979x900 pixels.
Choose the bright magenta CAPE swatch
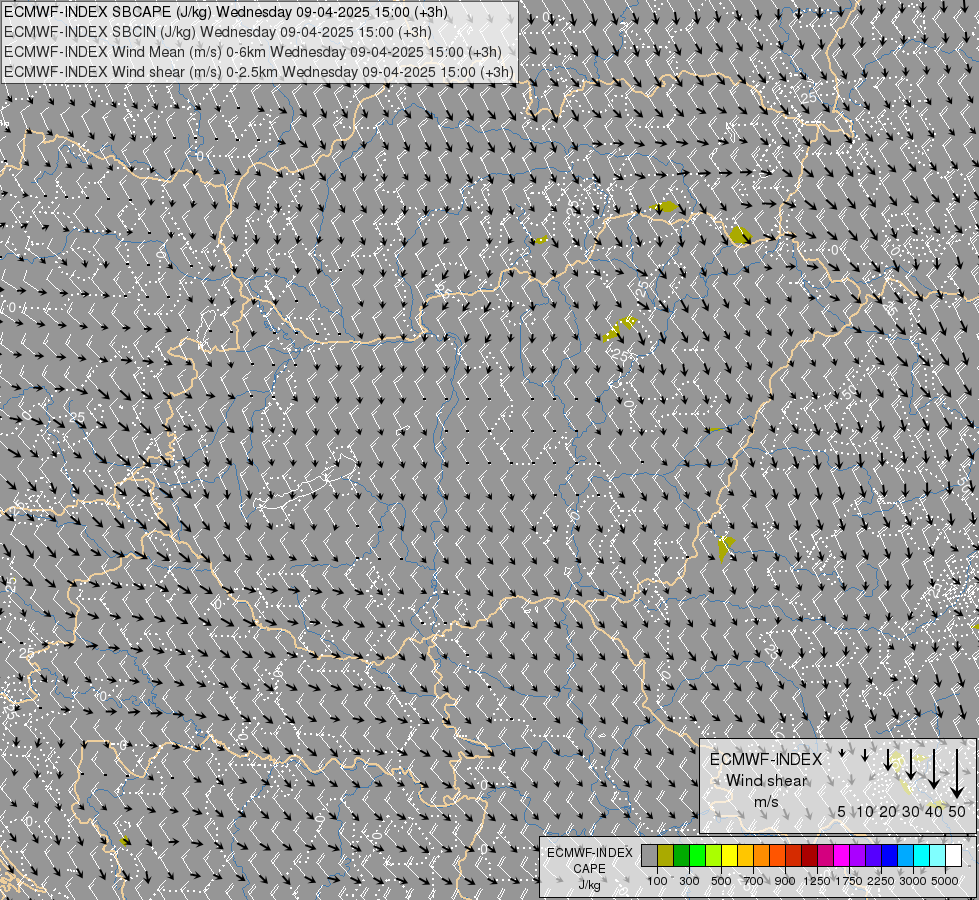842,856
